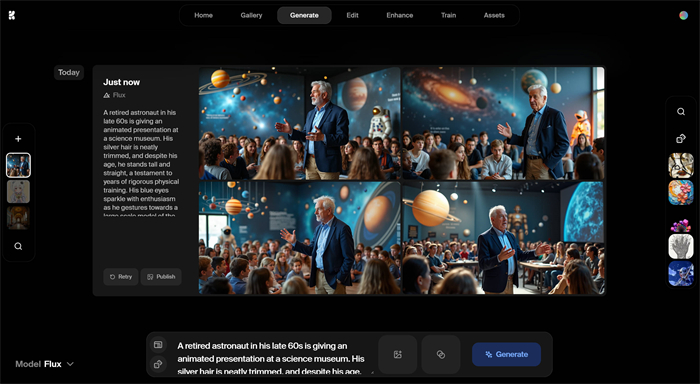This screenshot has width=700, height=384.
Task: Open the top-right generated galaxy image
Action: pyautogui.click(x=503, y=123)
